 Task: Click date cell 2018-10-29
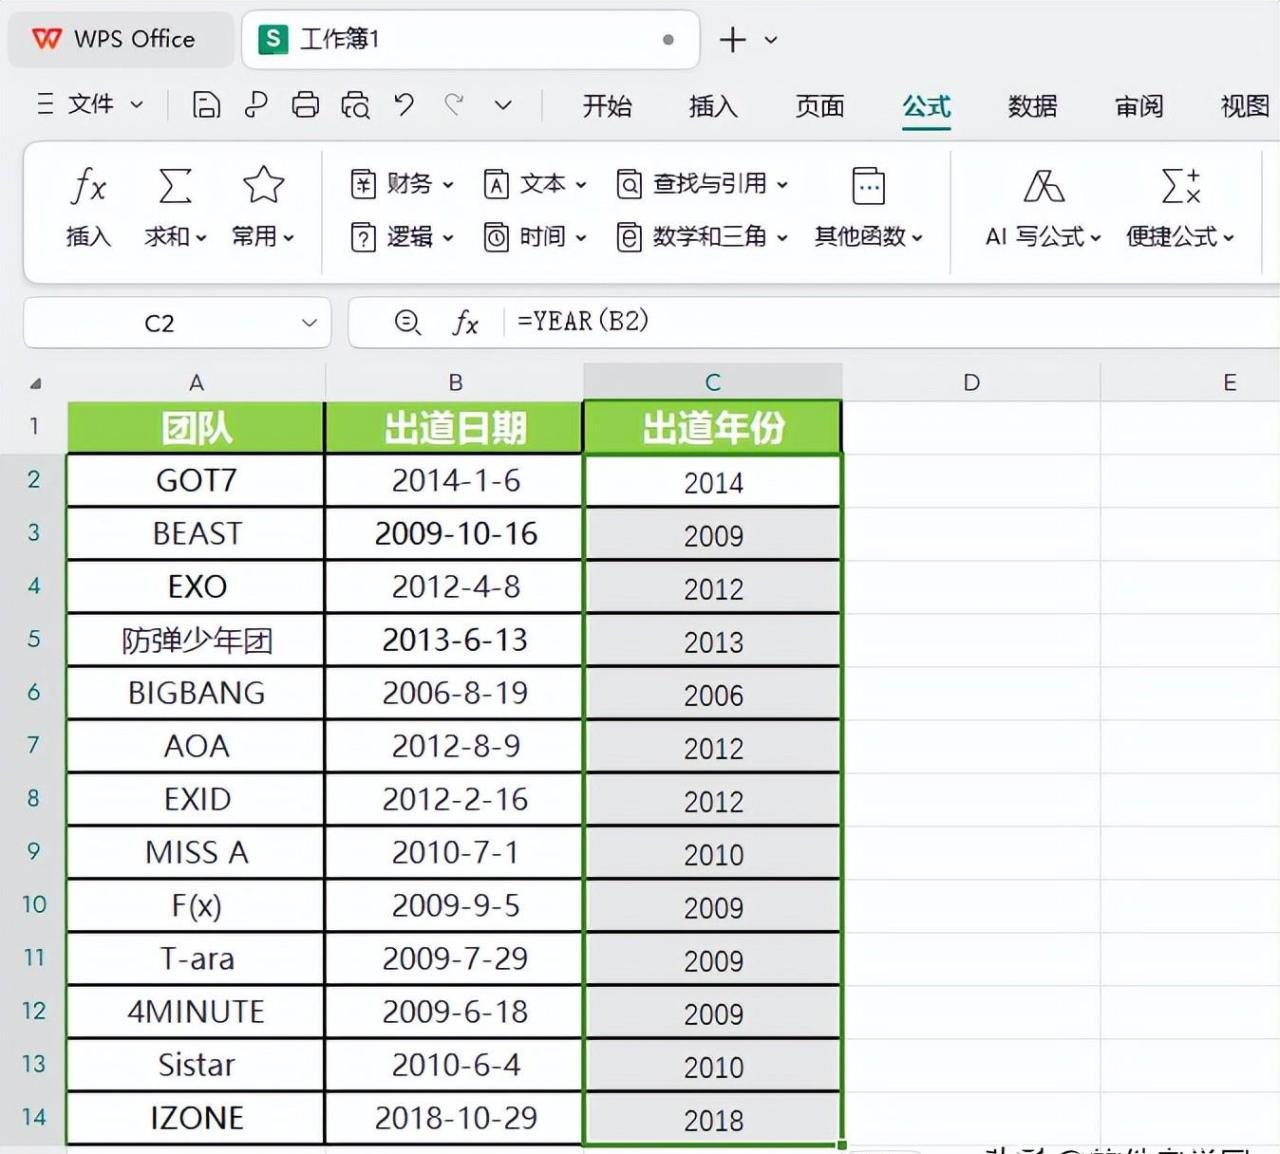(x=455, y=1118)
